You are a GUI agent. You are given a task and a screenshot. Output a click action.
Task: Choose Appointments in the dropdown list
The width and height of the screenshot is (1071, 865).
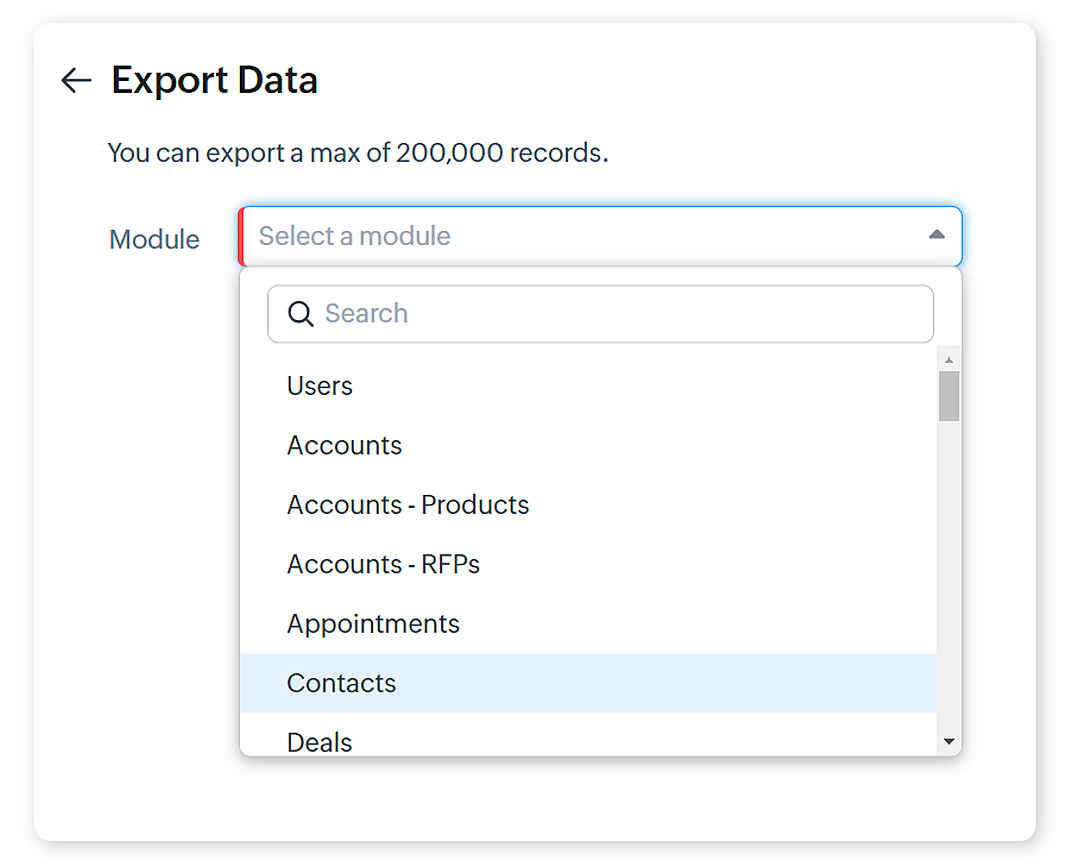point(373,624)
